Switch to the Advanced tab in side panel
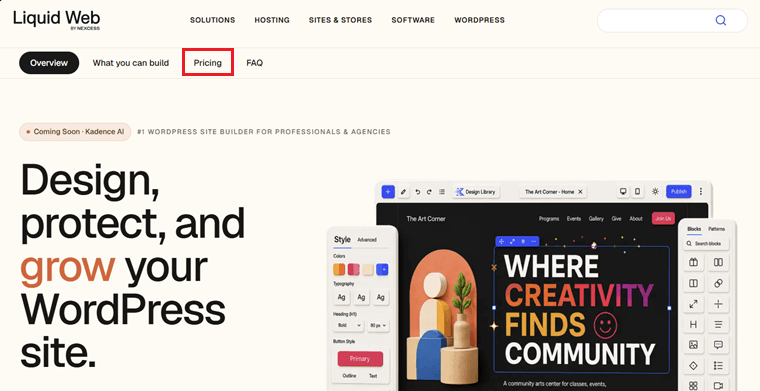Screen dimensions: 760x391 tap(367, 240)
